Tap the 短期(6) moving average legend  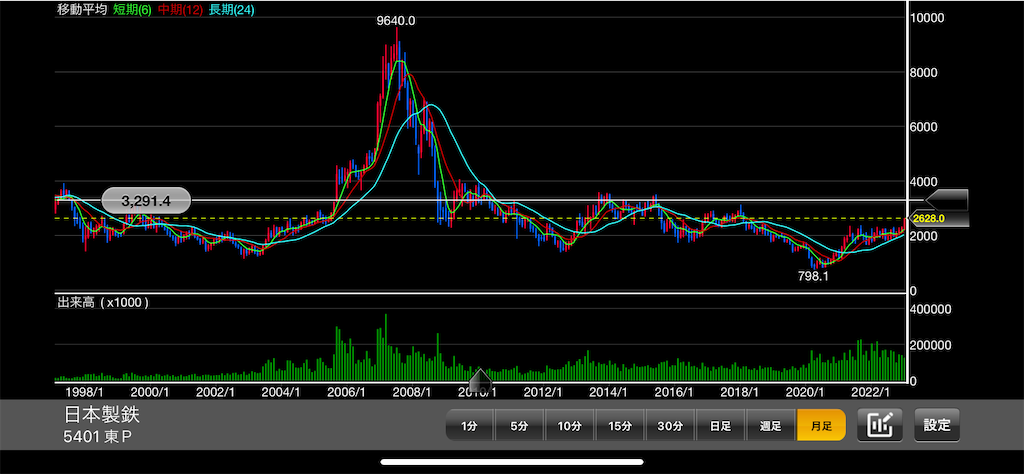(x=133, y=10)
